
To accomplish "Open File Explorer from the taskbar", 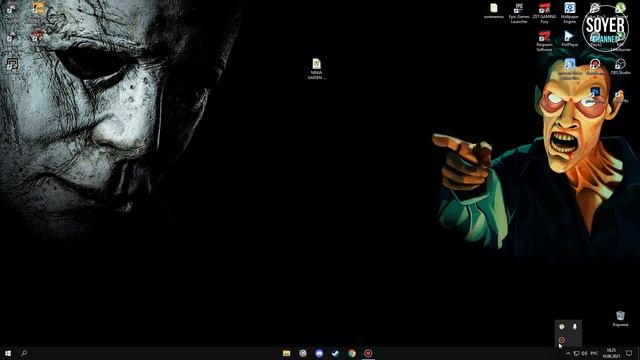I will coord(287,353).
